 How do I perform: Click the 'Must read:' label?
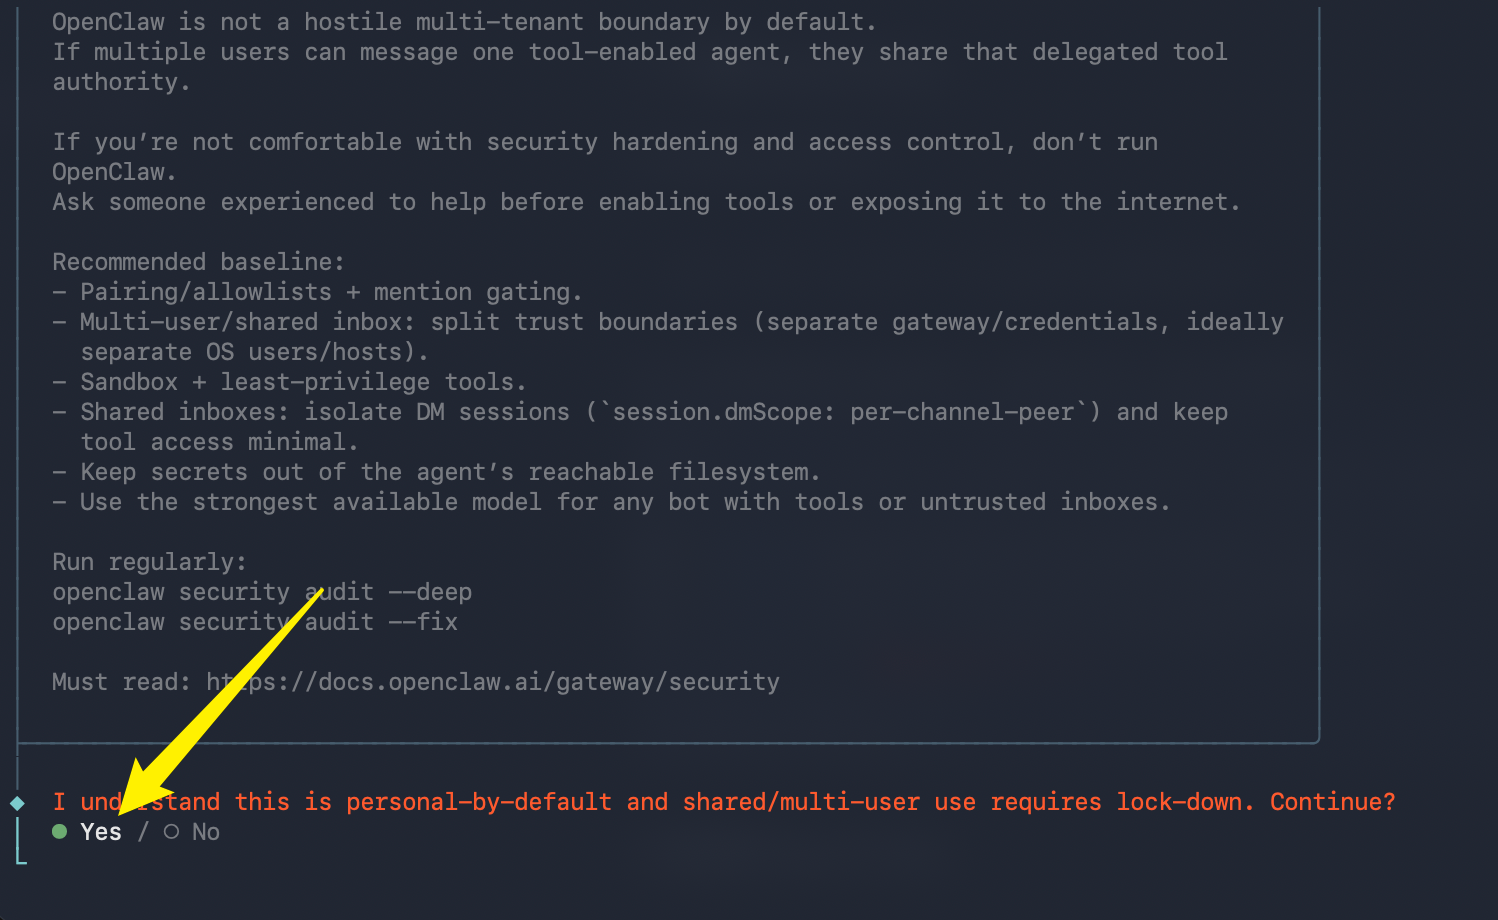pos(121,682)
